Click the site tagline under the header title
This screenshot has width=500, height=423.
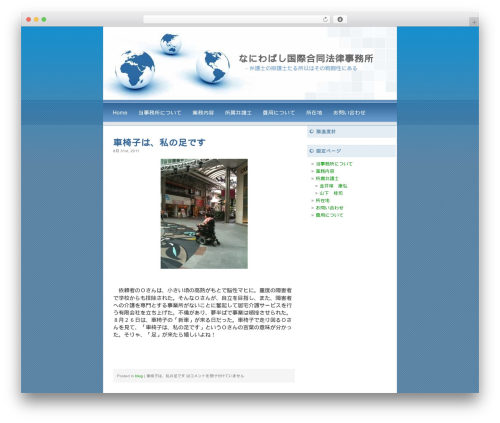[303, 68]
